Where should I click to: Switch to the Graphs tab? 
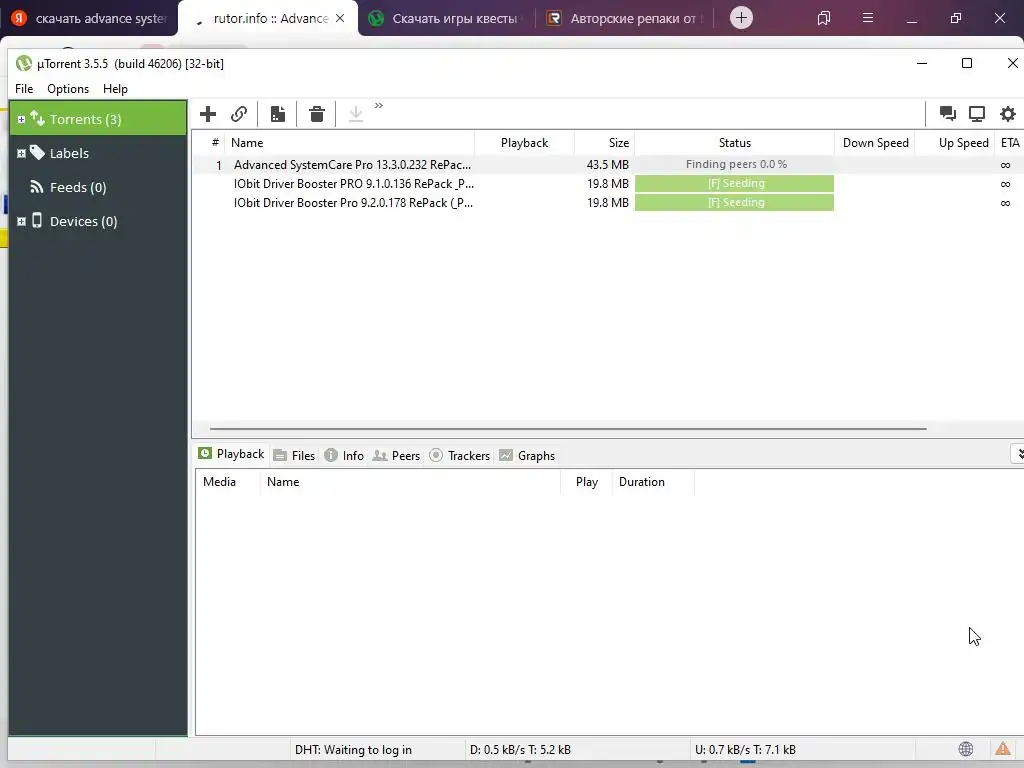coord(527,455)
